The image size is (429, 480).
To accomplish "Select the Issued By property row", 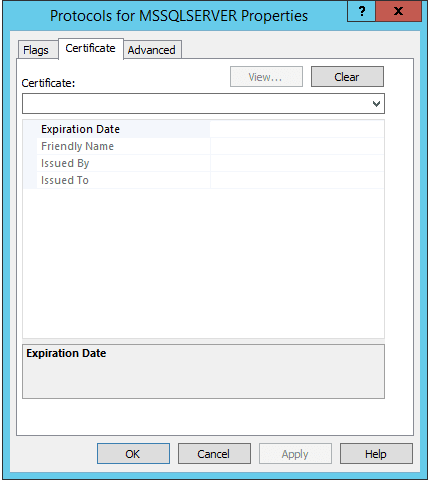I will (x=203, y=163).
